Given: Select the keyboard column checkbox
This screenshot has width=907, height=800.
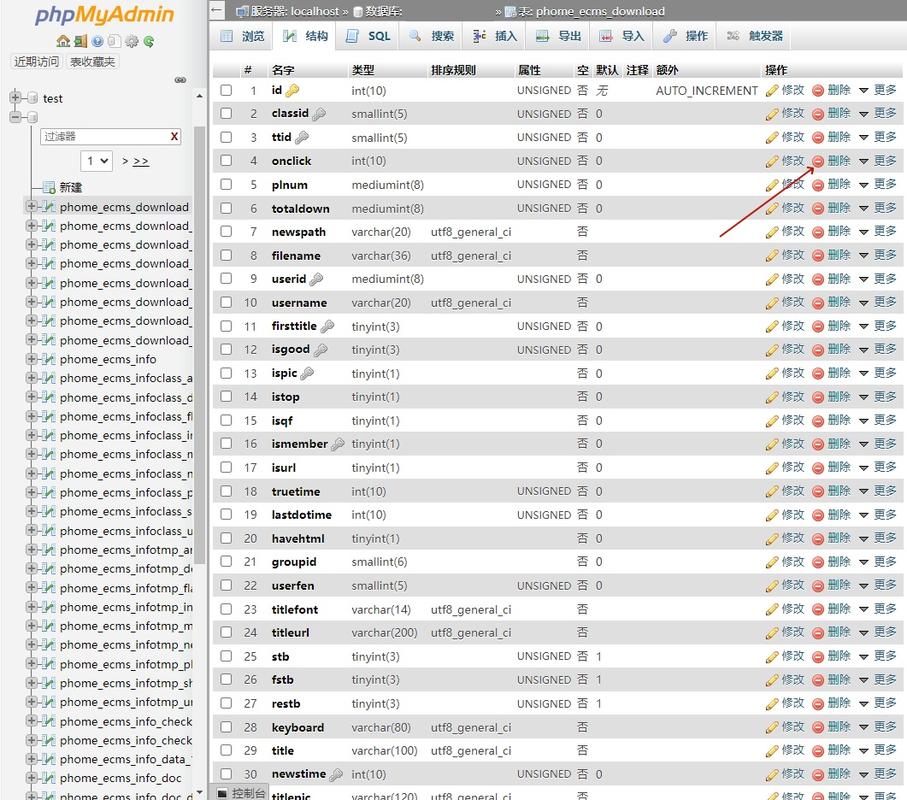Looking at the screenshot, I should (x=226, y=727).
